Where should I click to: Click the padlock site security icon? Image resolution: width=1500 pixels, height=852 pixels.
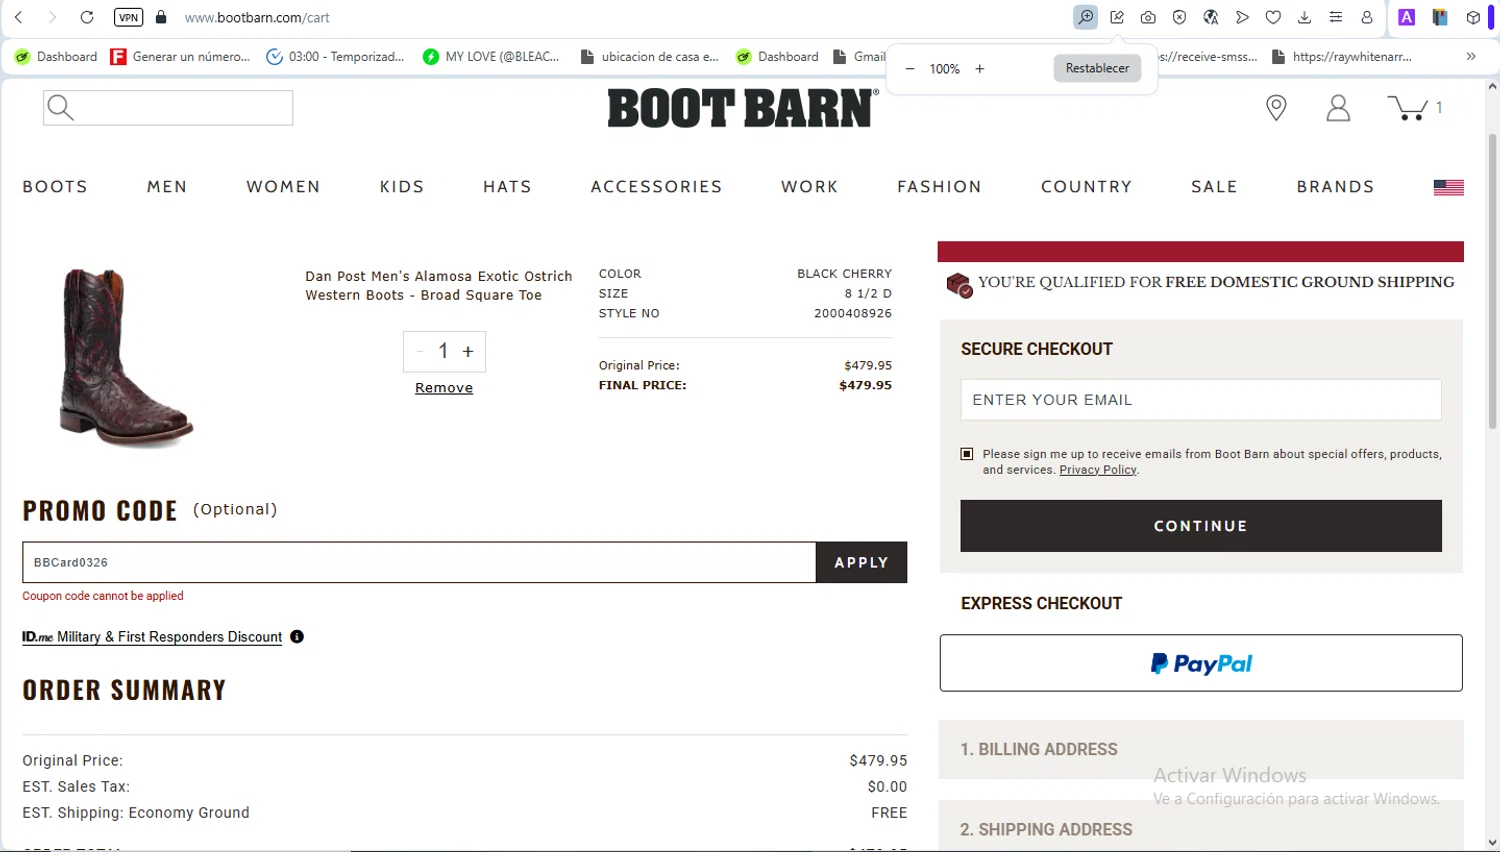pyautogui.click(x=161, y=17)
